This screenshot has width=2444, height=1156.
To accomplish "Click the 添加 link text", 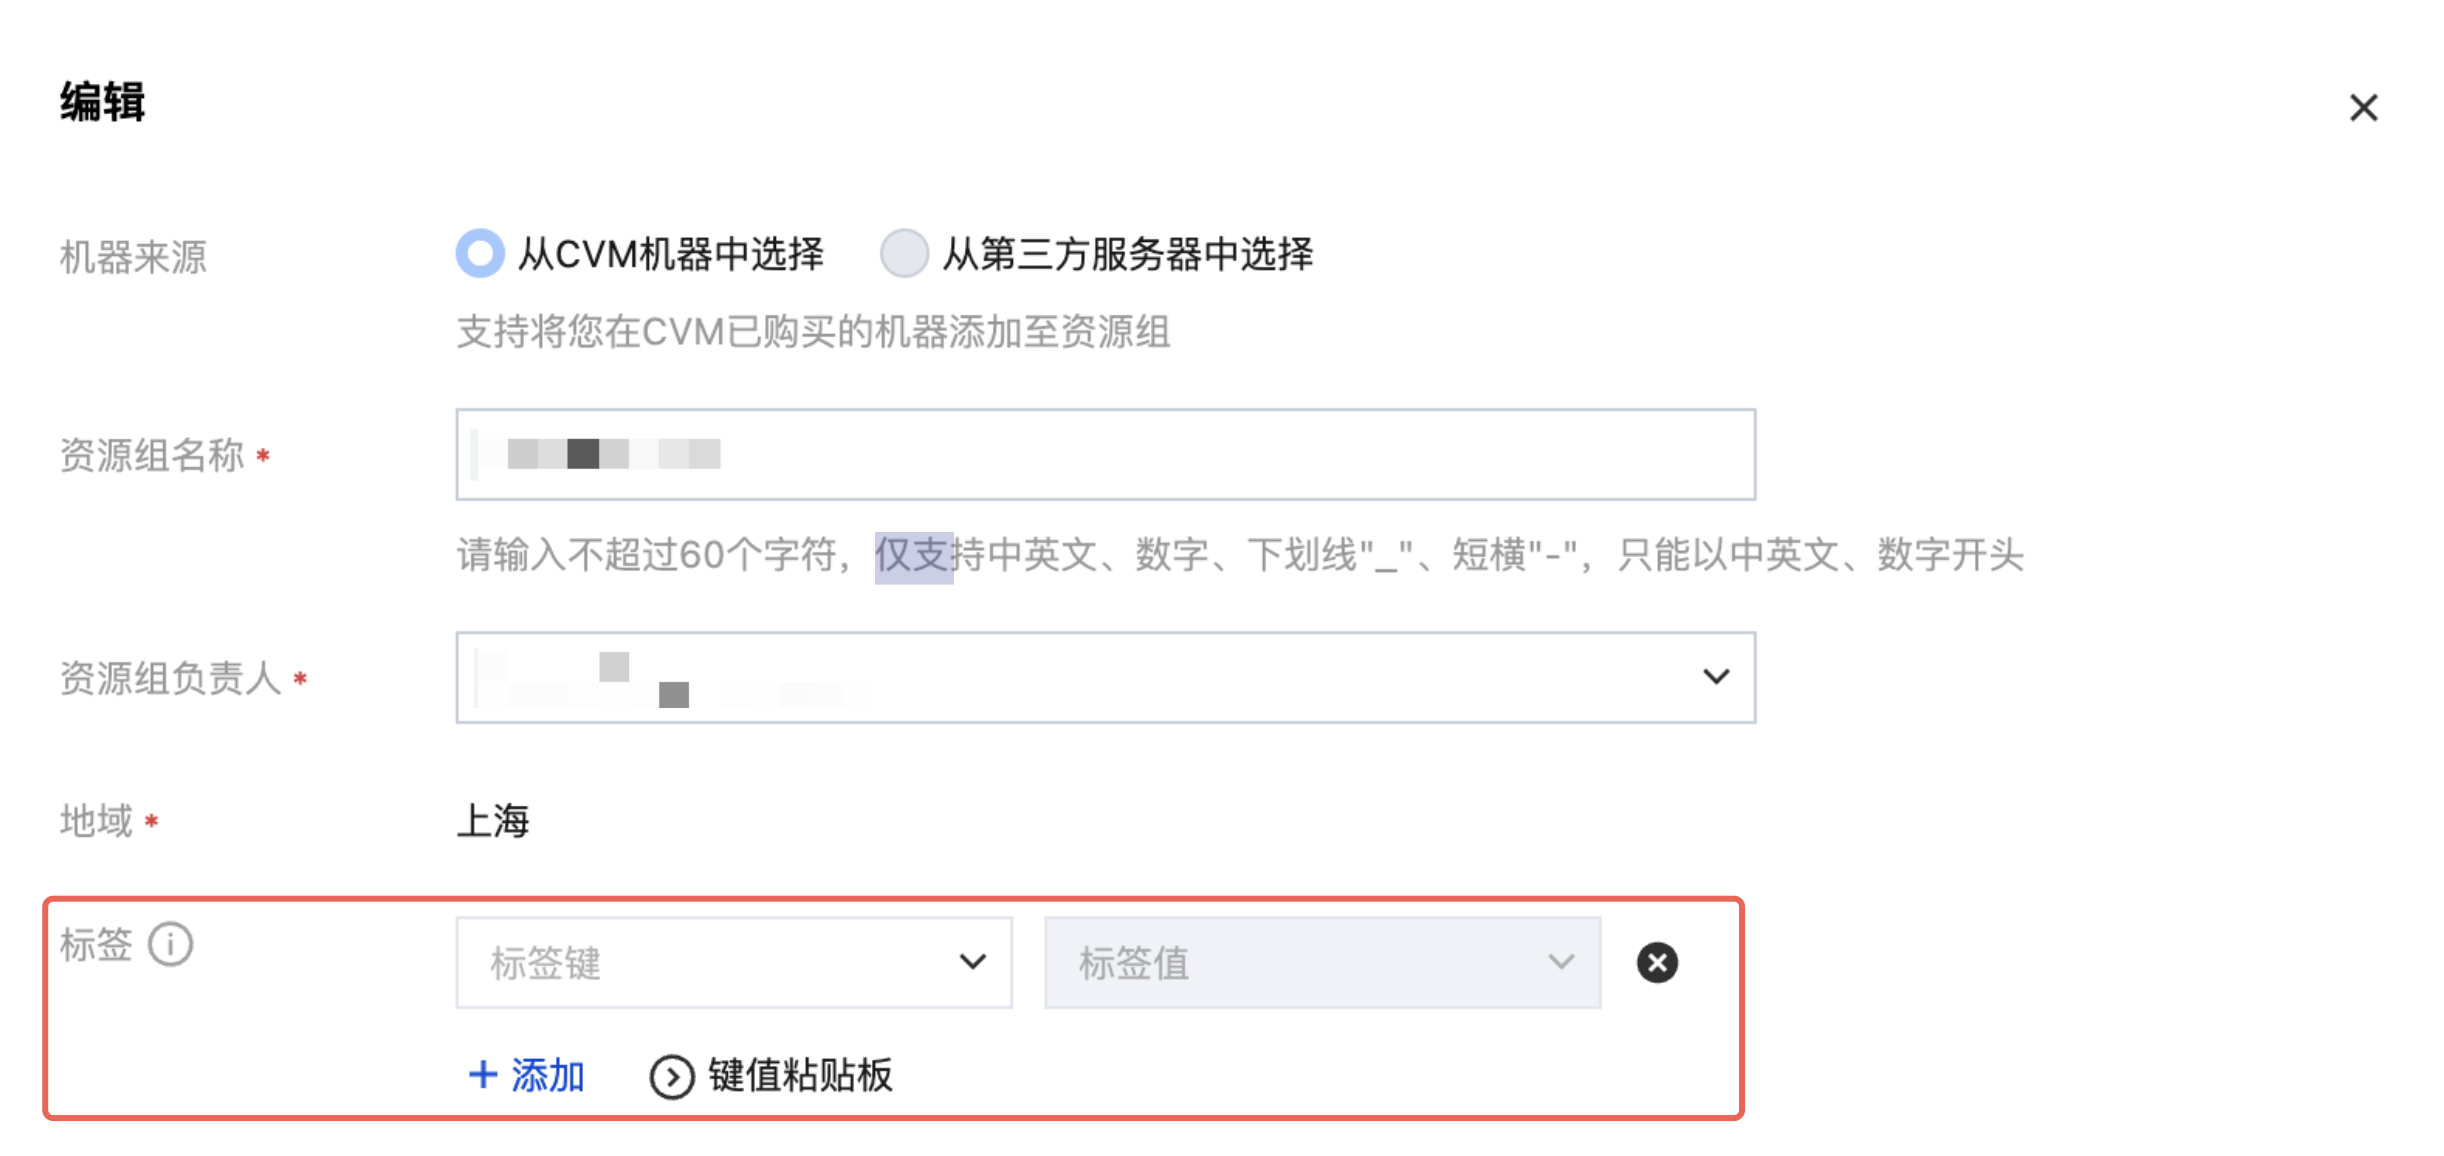I will point(548,1076).
